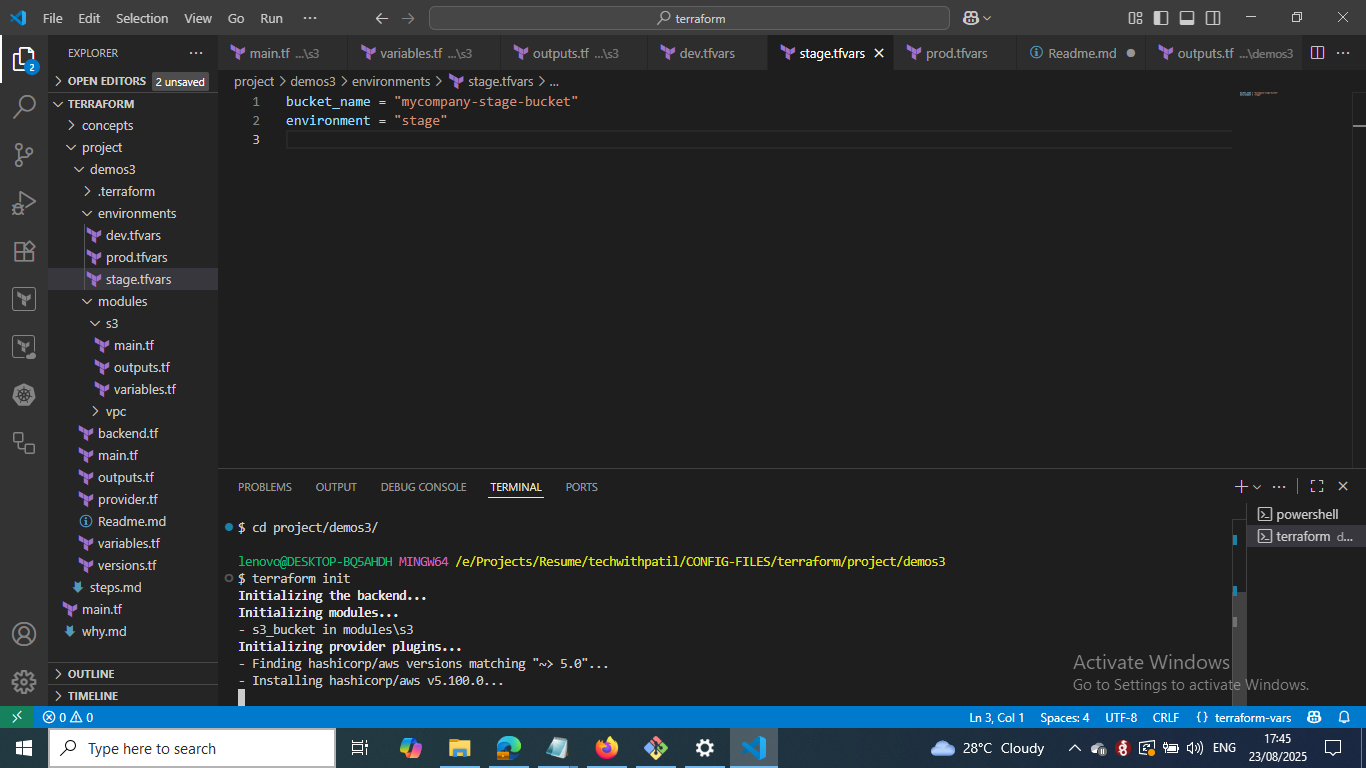Expand the concepts folder

pos(107,125)
